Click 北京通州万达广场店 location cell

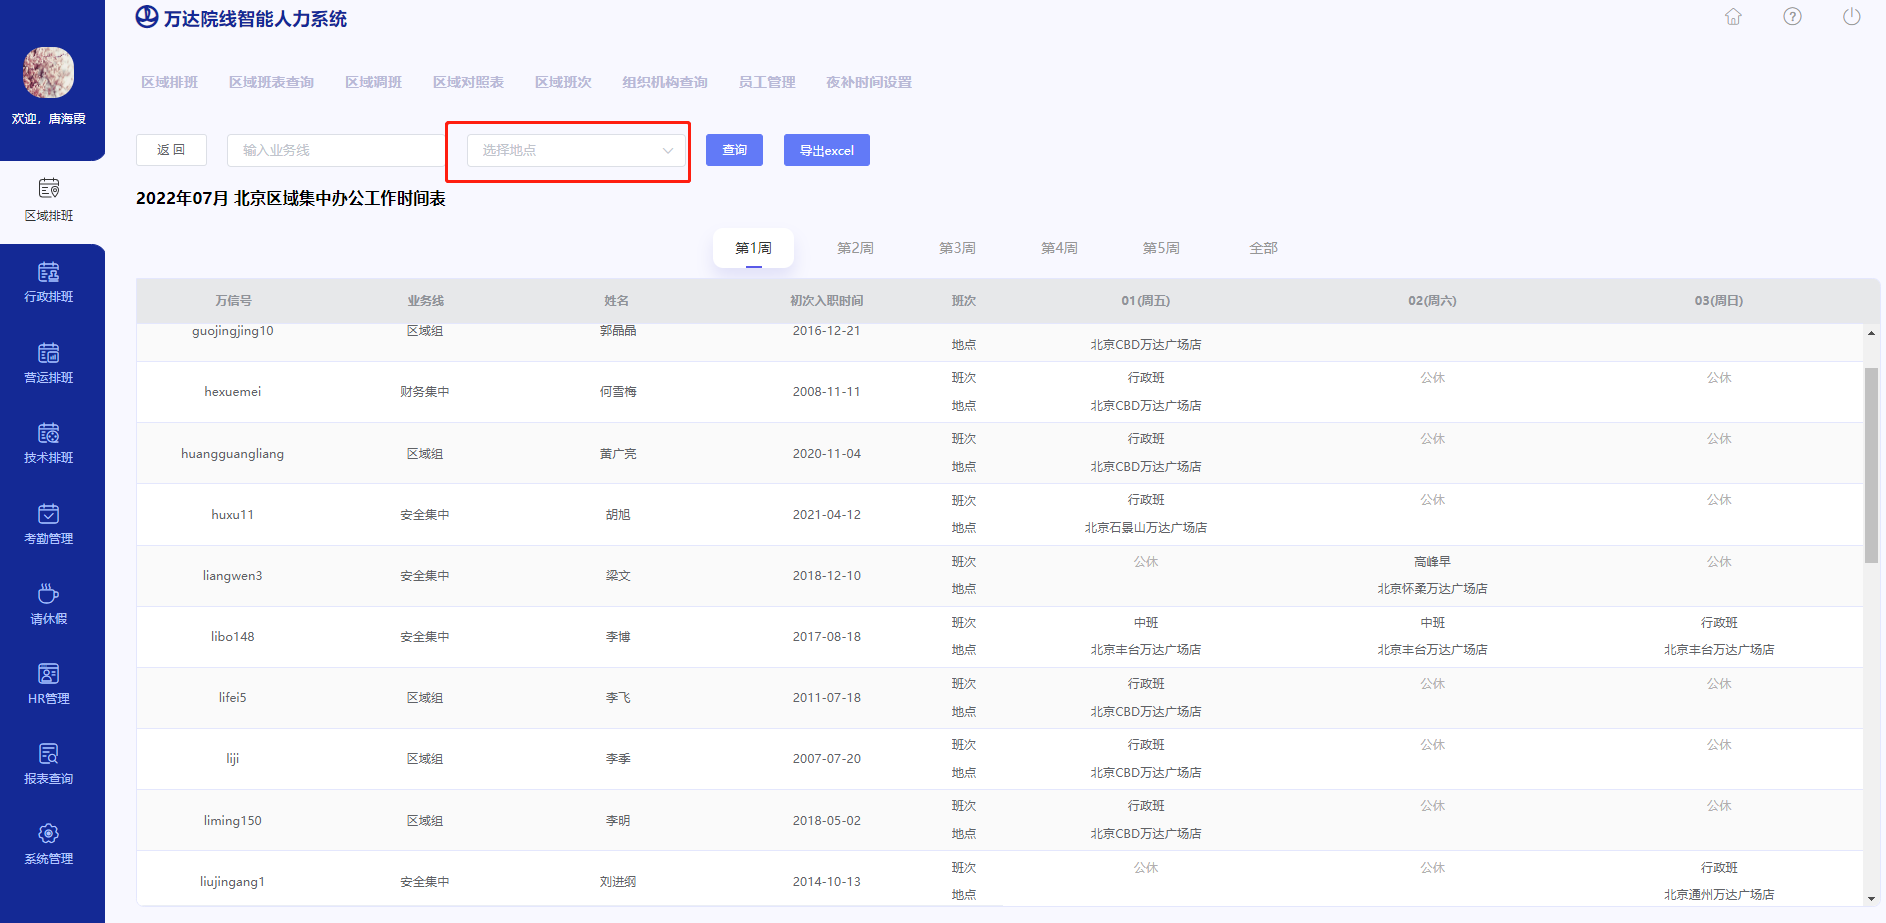(1719, 895)
